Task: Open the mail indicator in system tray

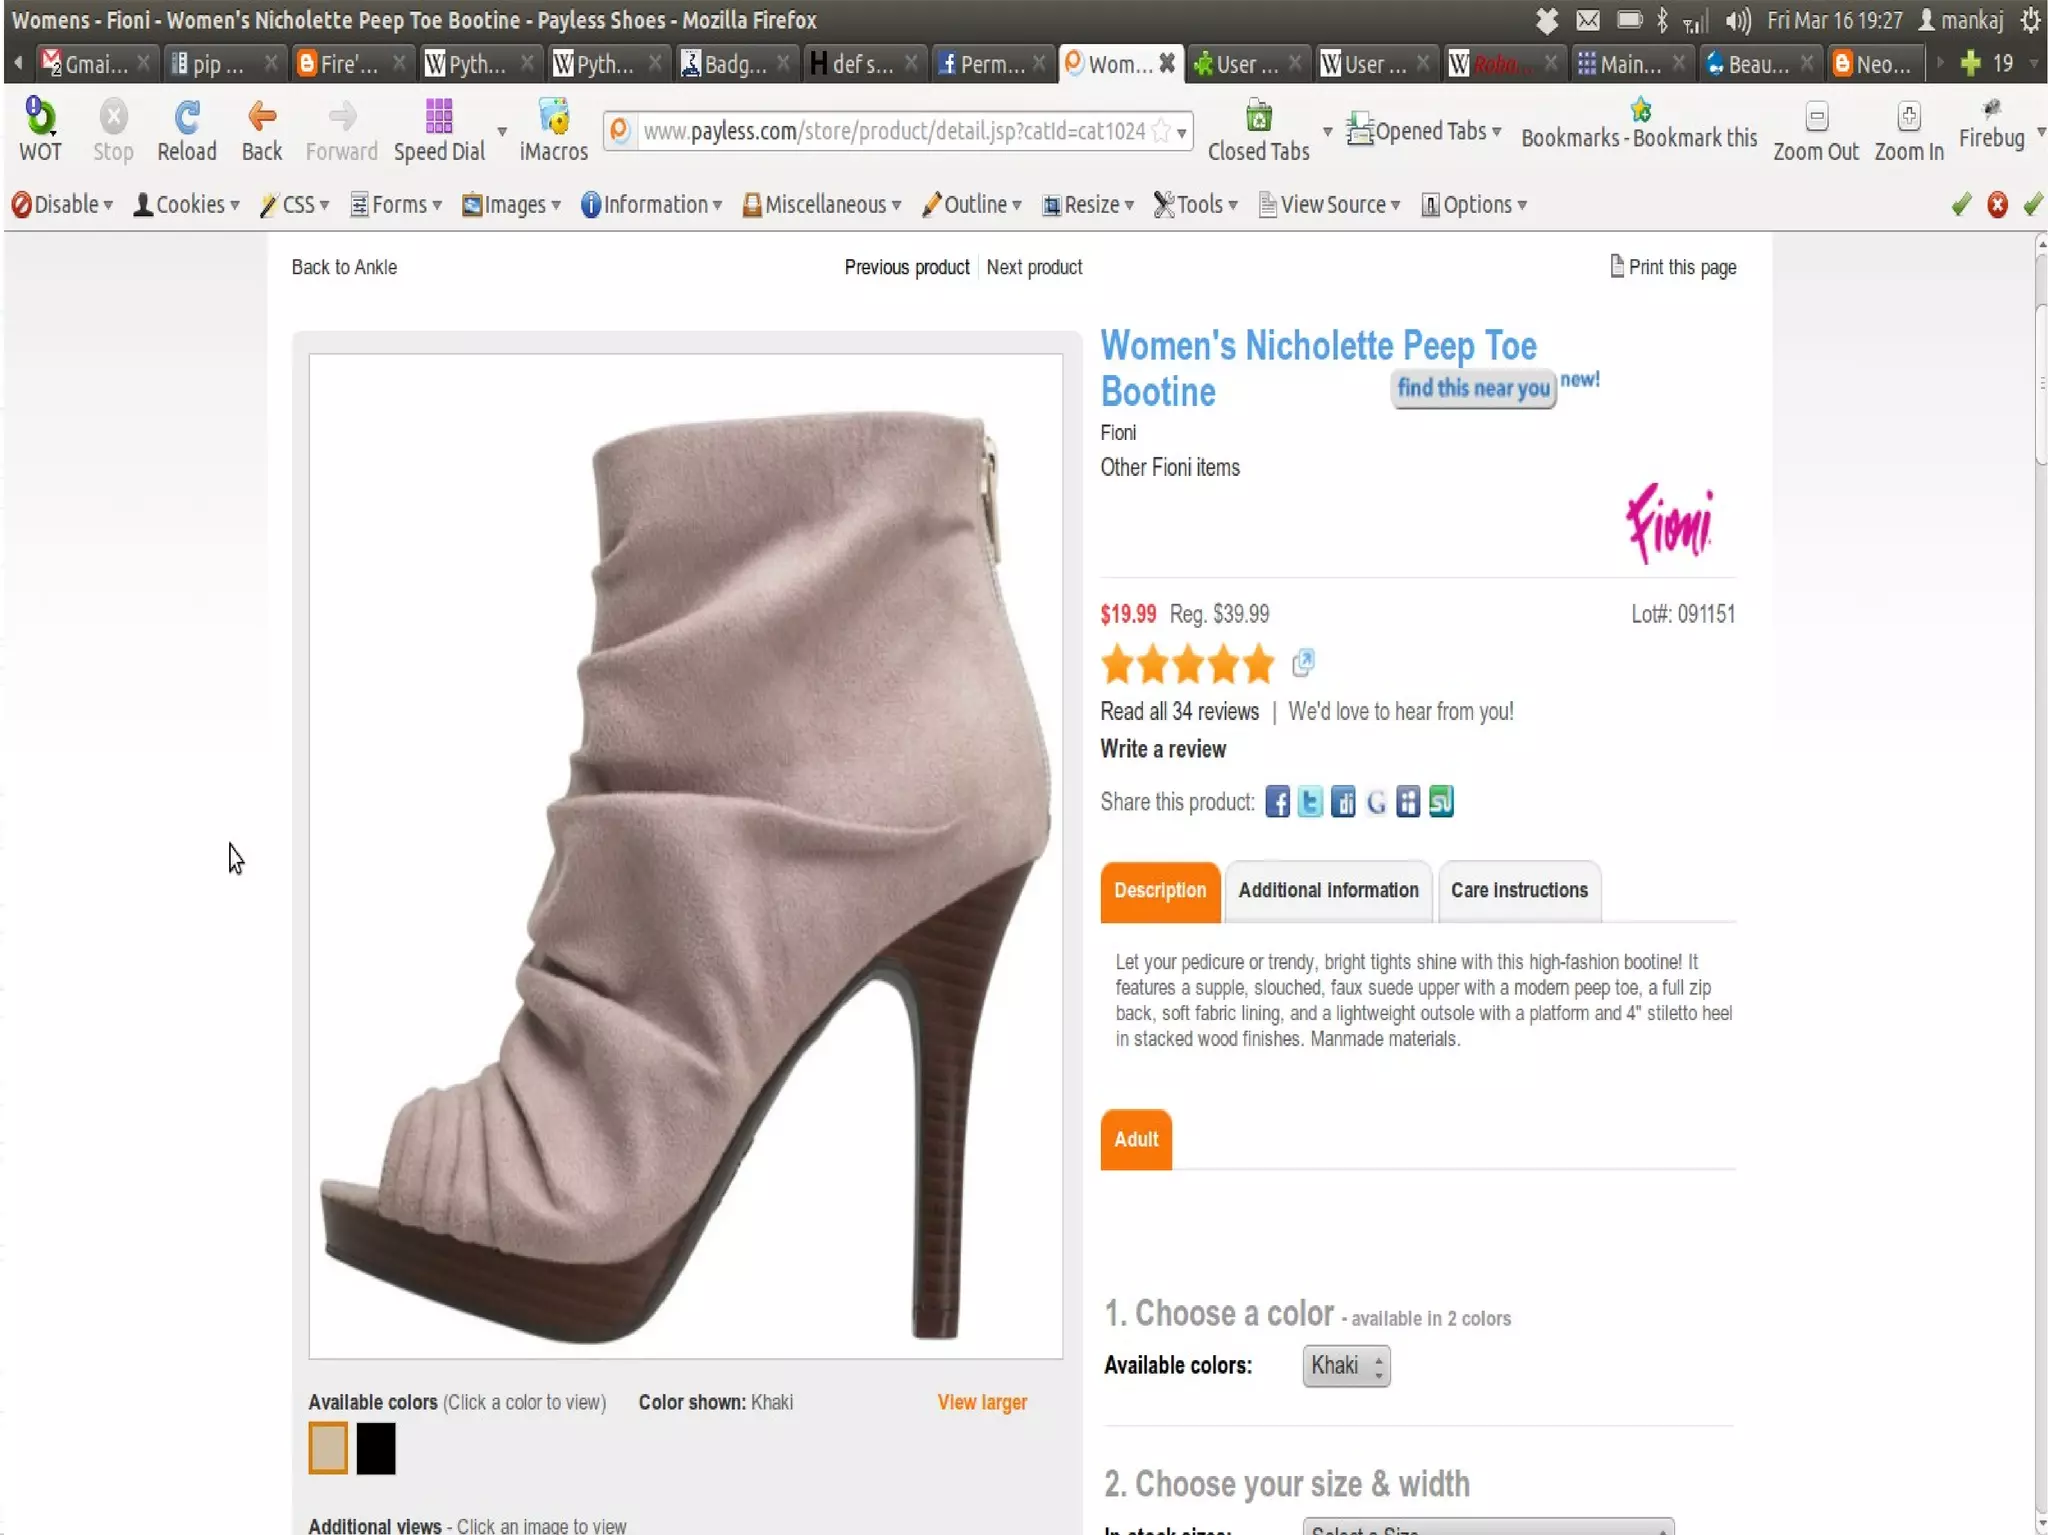Action: pos(1588,20)
